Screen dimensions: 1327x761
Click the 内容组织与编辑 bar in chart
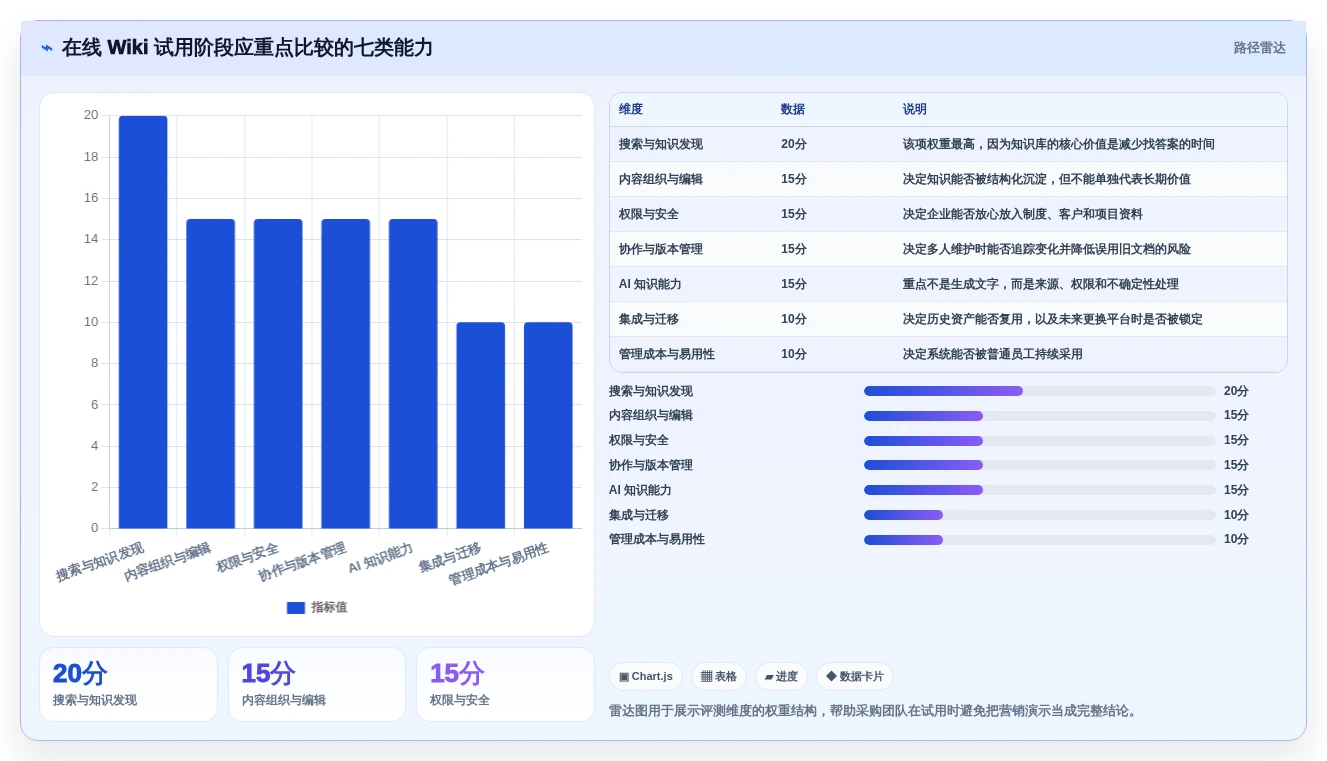[x=210, y=374]
